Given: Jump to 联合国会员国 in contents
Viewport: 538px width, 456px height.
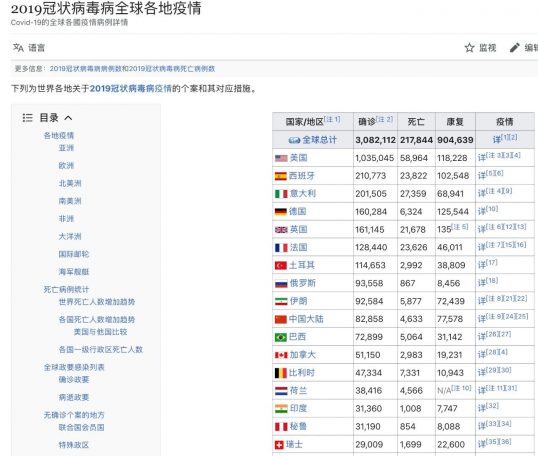Looking at the screenshot, I should click(x=81, y=428).
